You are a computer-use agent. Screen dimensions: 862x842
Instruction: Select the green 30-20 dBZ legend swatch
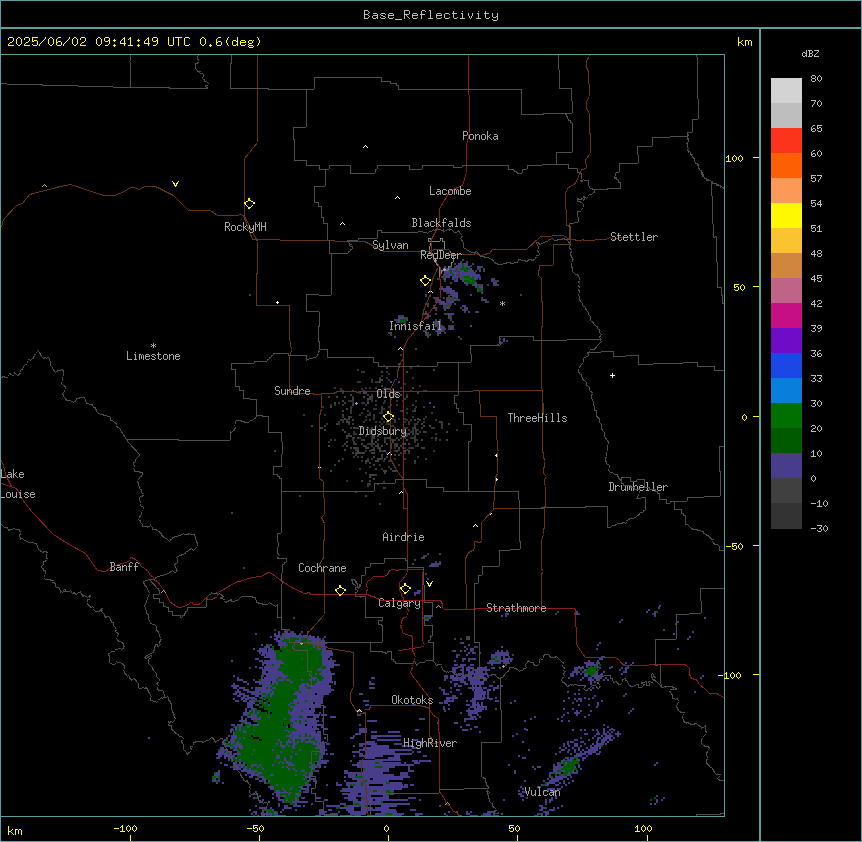pos(786,416)
